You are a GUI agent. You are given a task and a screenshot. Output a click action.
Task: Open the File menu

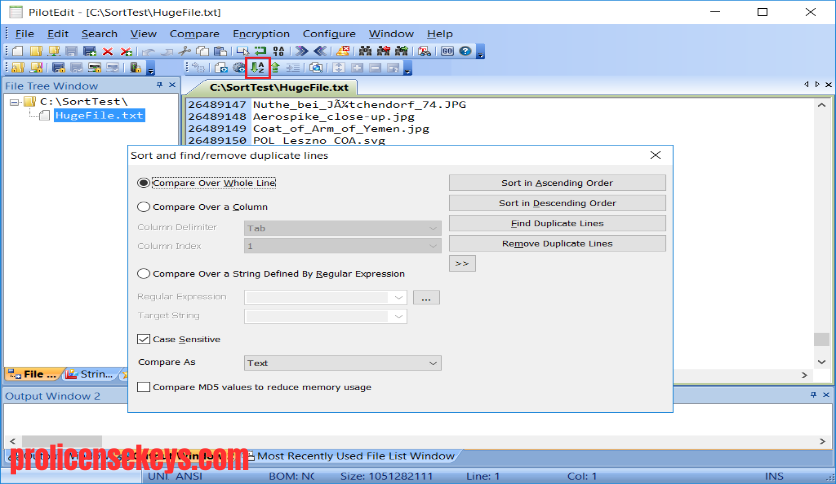point(25,34)
